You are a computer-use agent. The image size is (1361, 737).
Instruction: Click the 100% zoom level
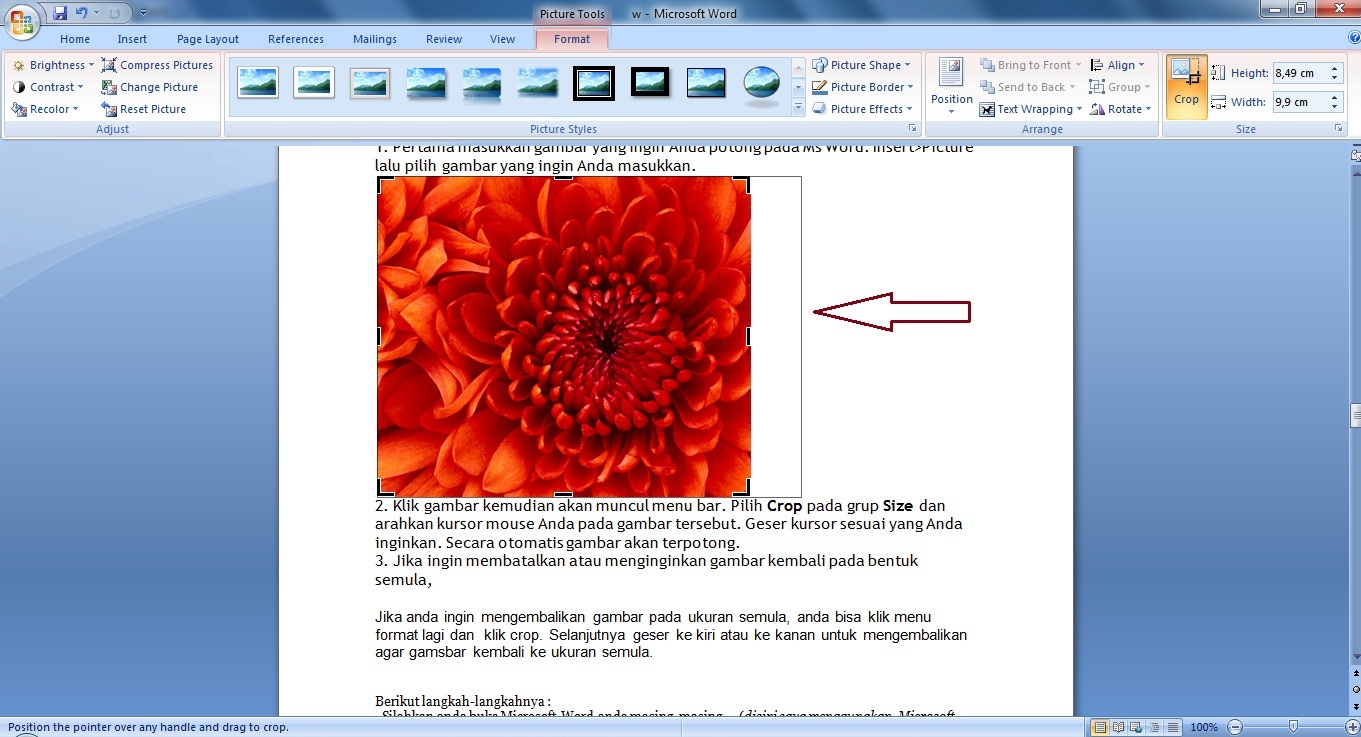(1204, 727)
